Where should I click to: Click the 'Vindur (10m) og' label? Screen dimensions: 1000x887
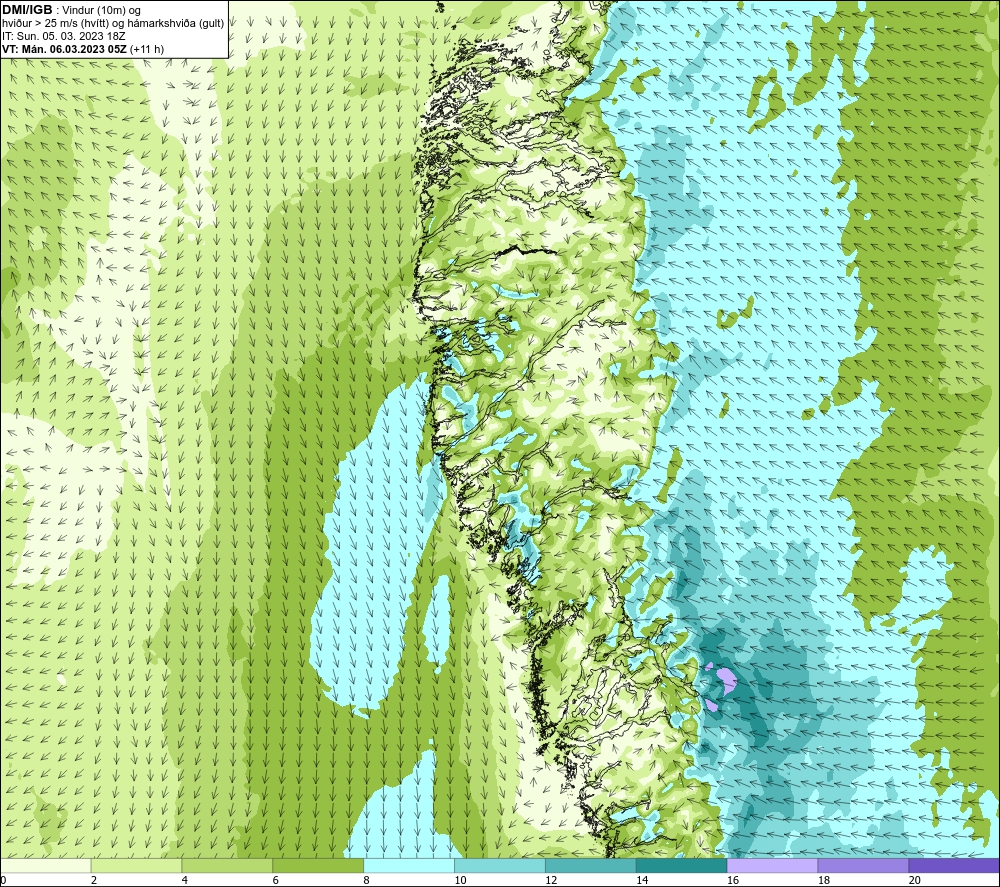pyautogui.click(x=101, y=11)
